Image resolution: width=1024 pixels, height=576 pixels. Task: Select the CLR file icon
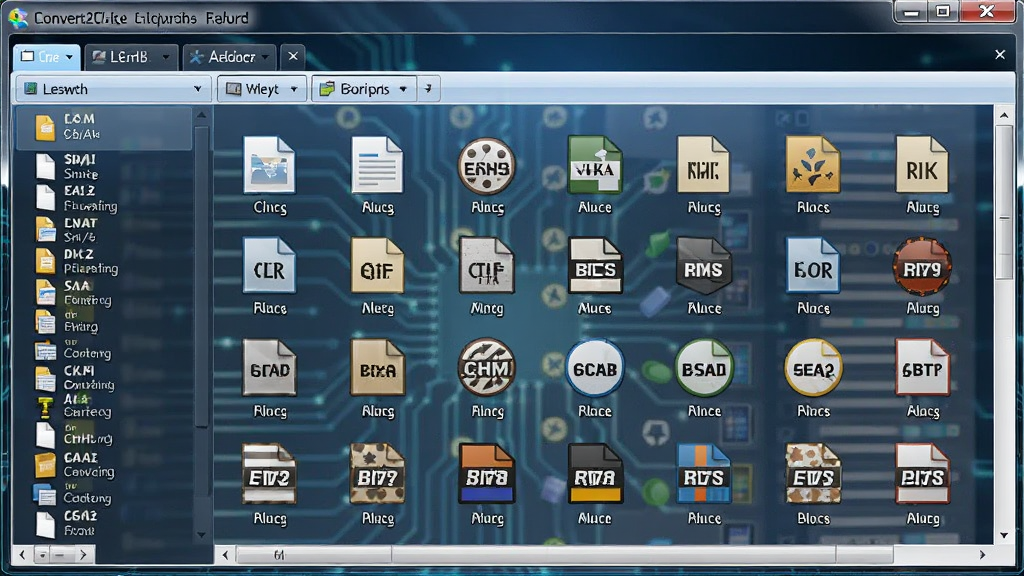click(x=269, y=265)
